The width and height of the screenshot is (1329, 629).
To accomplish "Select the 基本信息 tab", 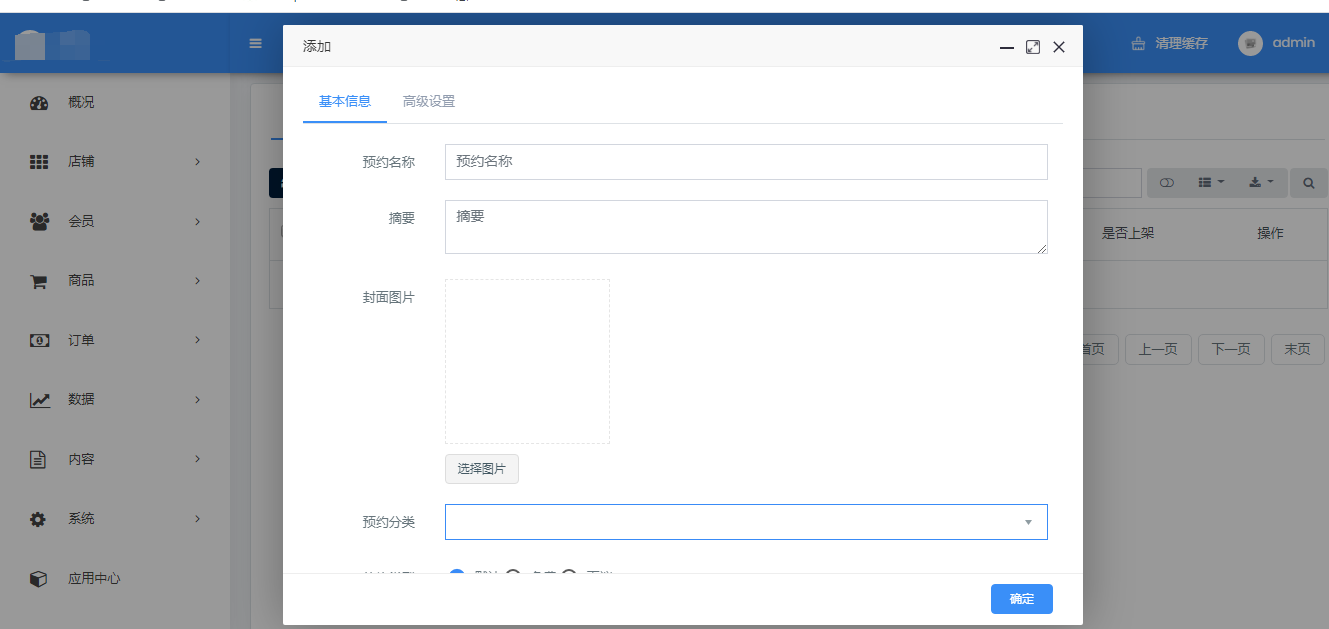I will 345,102.
